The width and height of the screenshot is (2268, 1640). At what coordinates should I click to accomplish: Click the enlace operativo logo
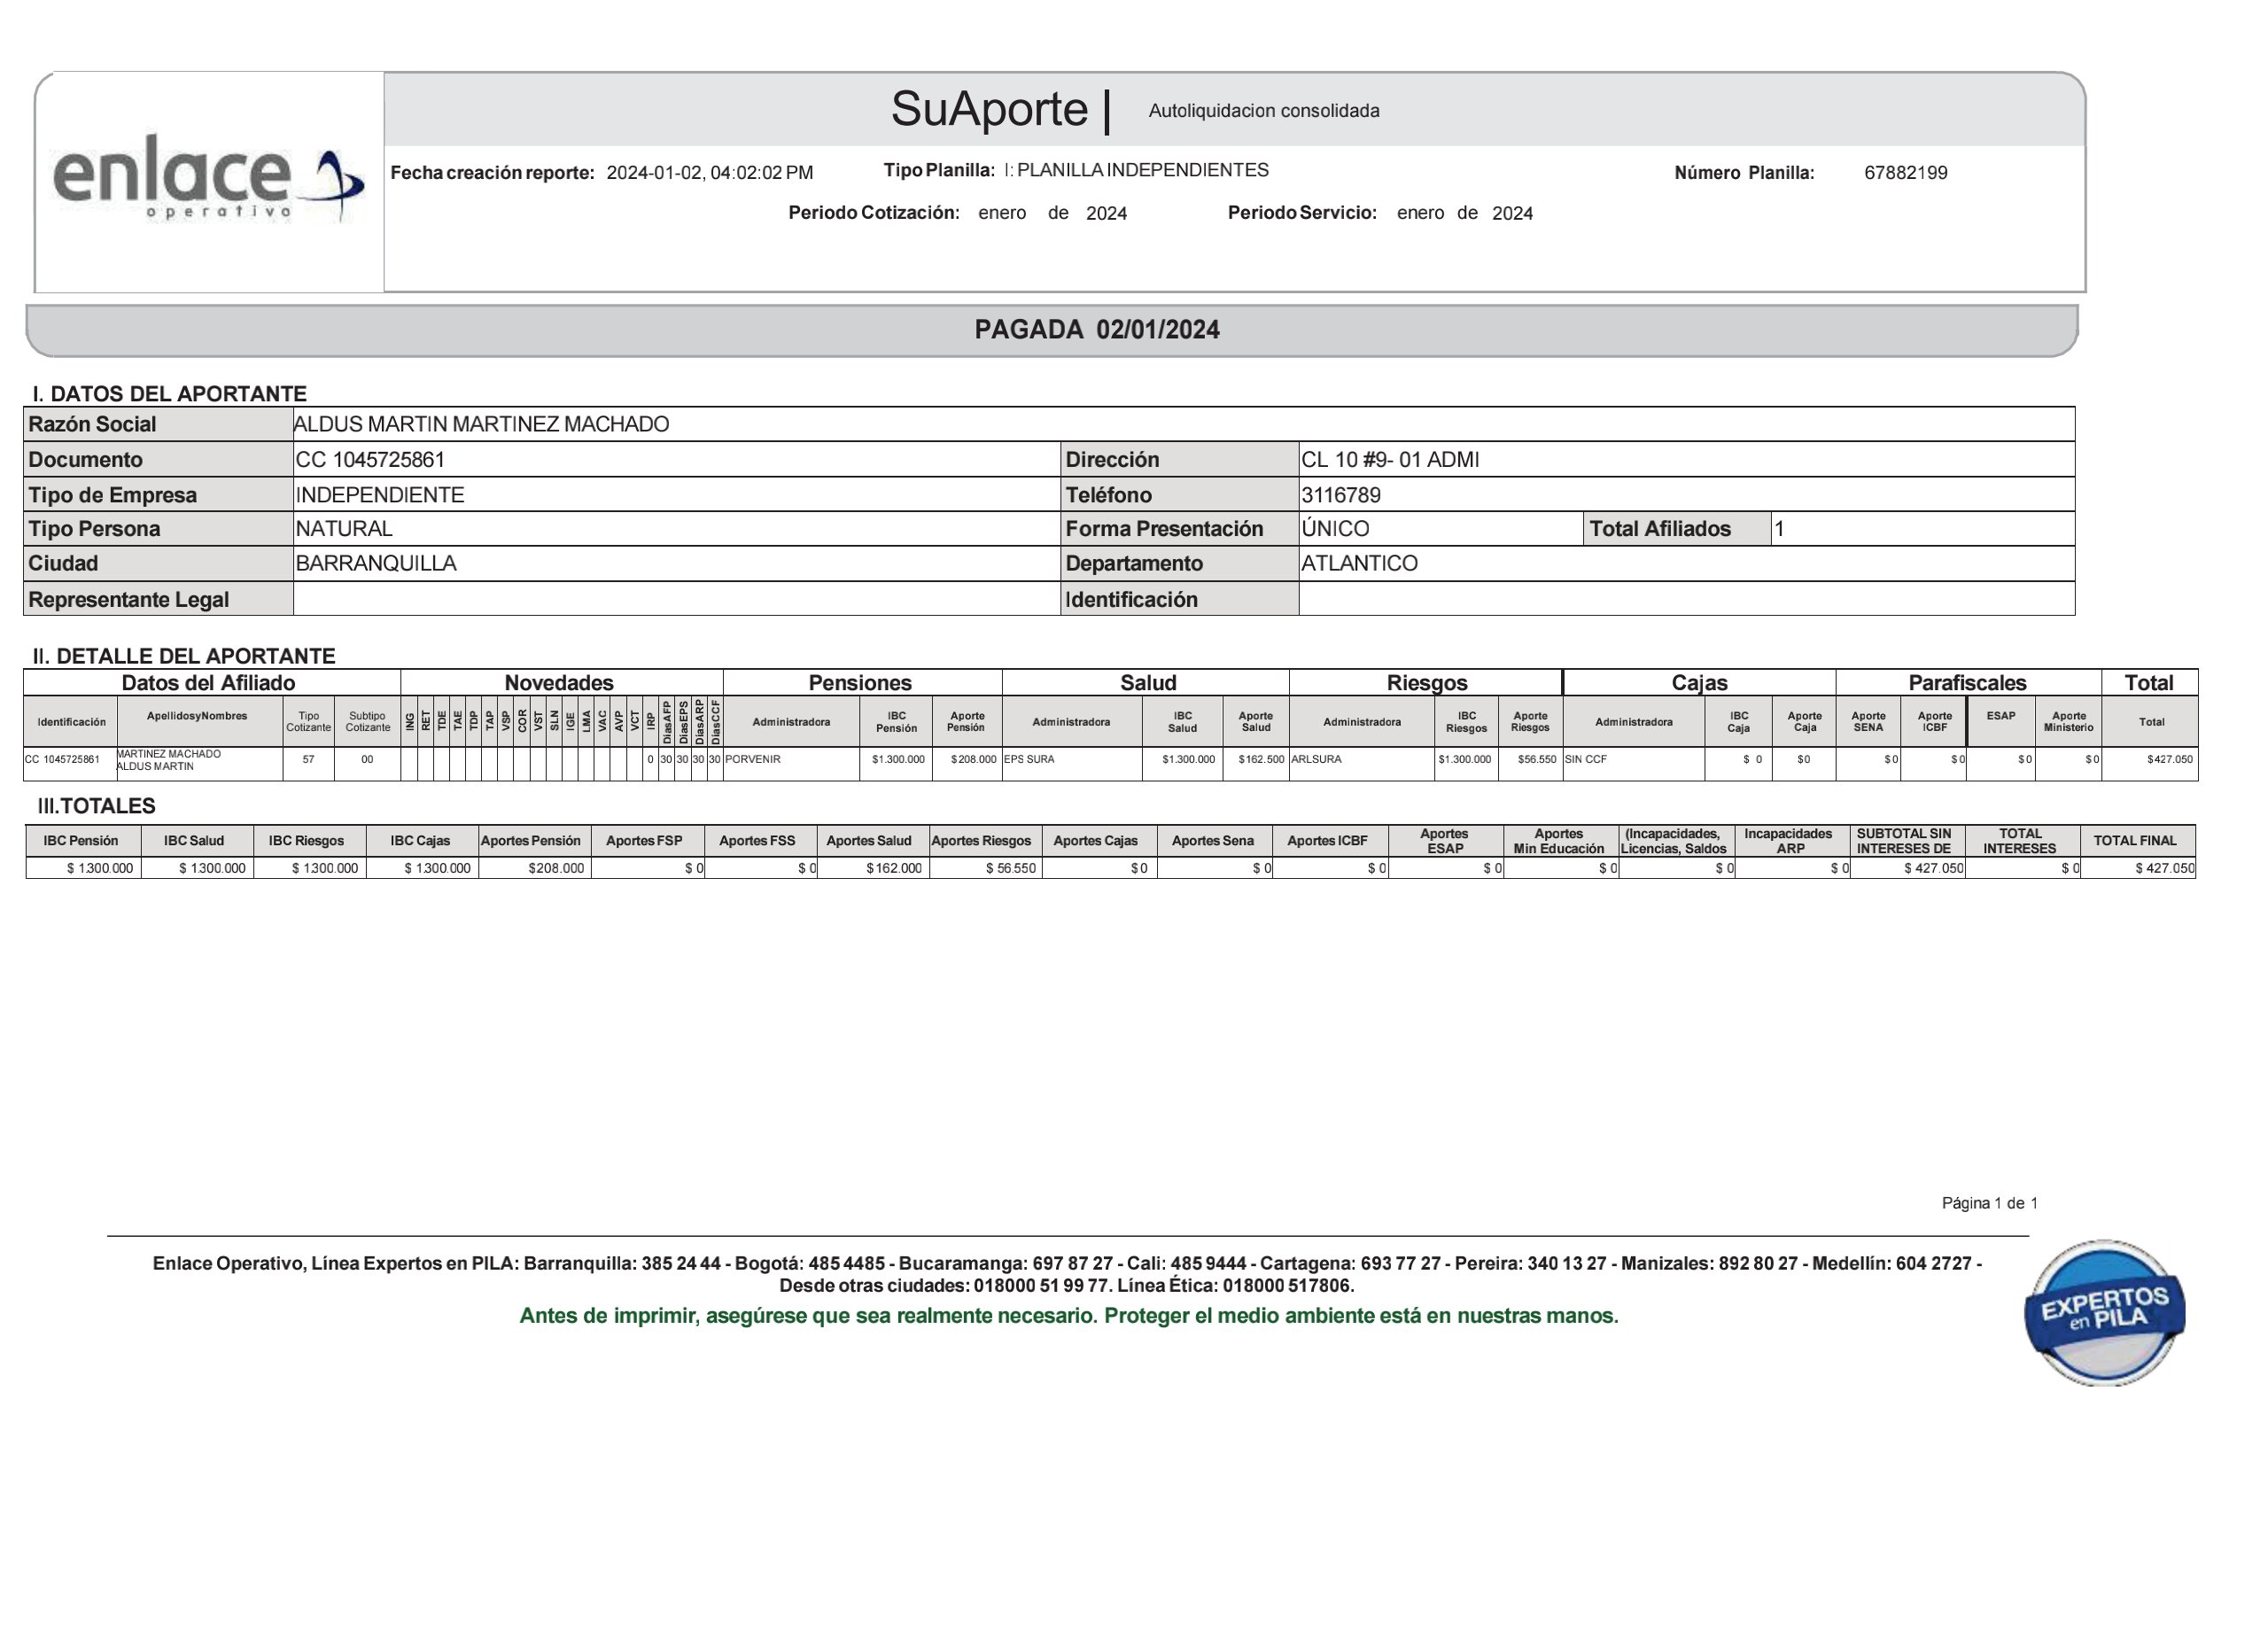tap(208, 178)
